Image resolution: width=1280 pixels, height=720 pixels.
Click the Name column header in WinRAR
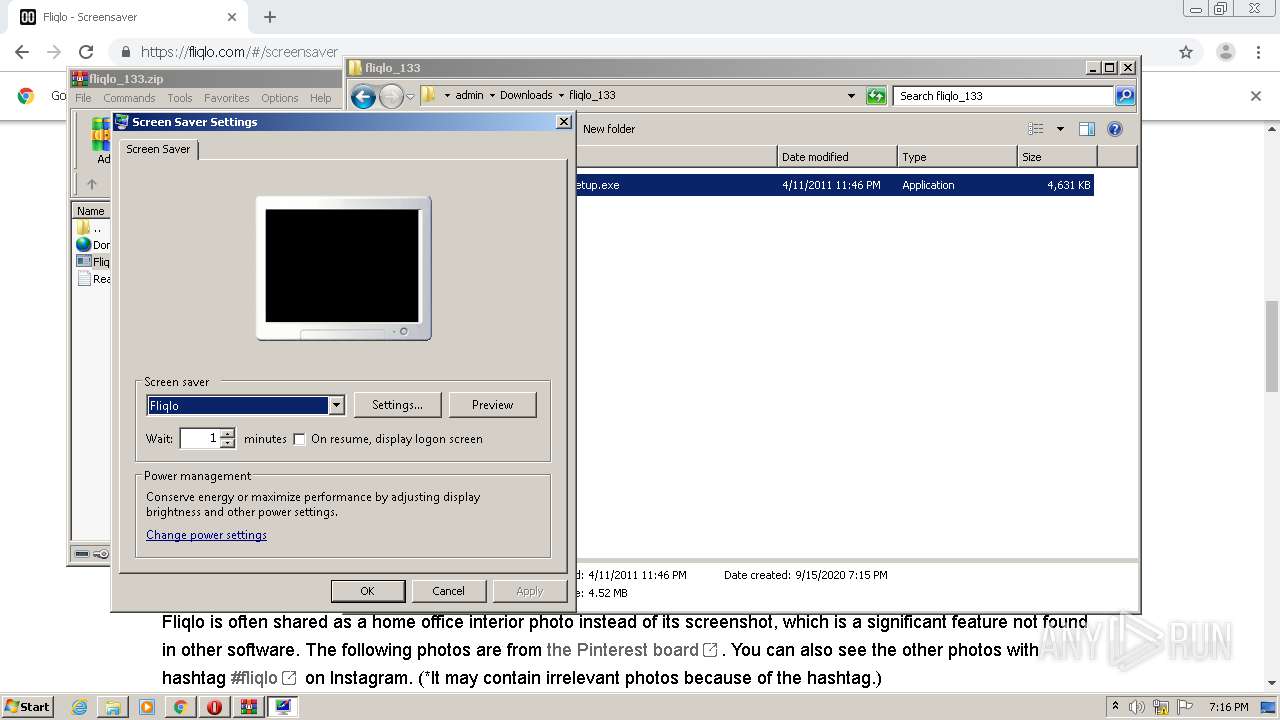[x=91, y=211]
